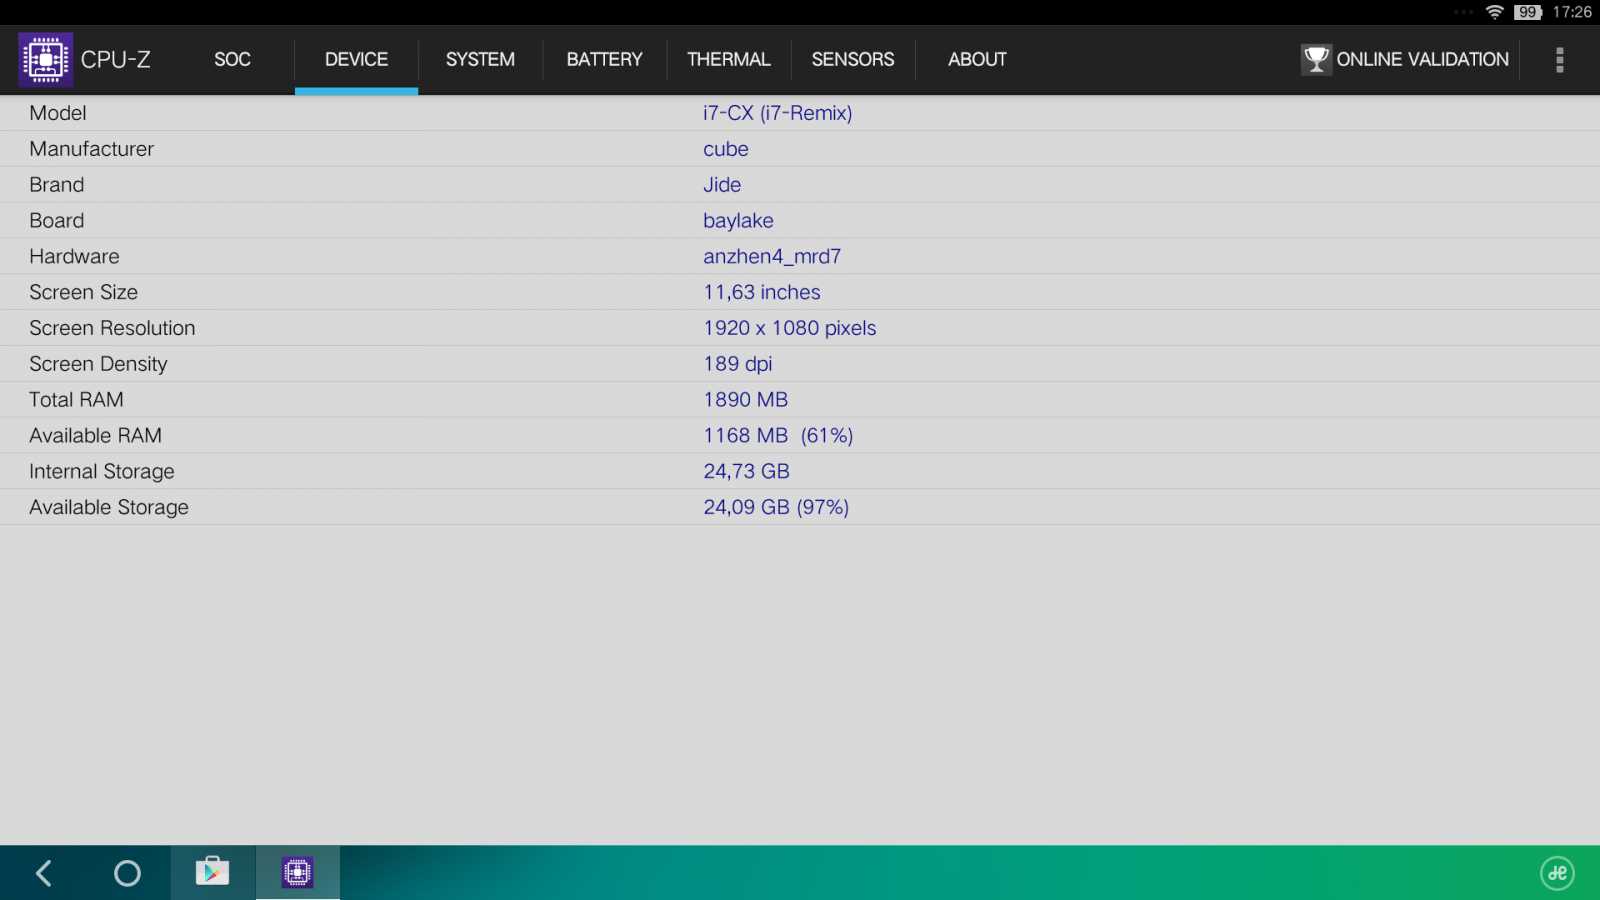Click the manufacturer value cube
Image resolution: width=1600 pixels, height=900 pixels.
click(x=726, y=149)
